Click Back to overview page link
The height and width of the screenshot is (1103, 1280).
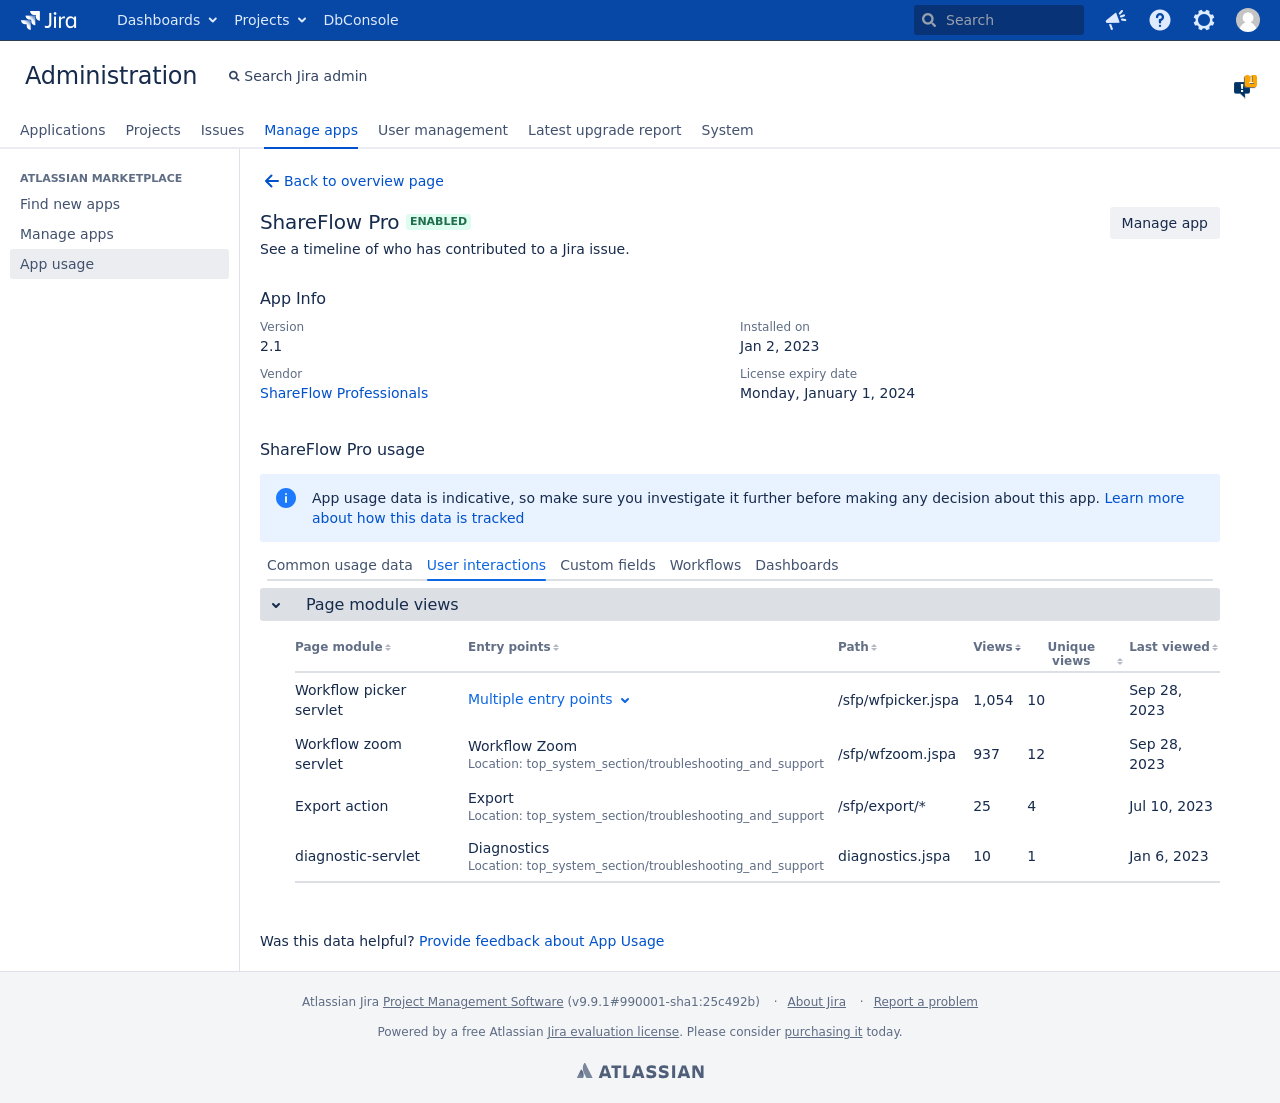pyautogui.click(x=364, y=181)
